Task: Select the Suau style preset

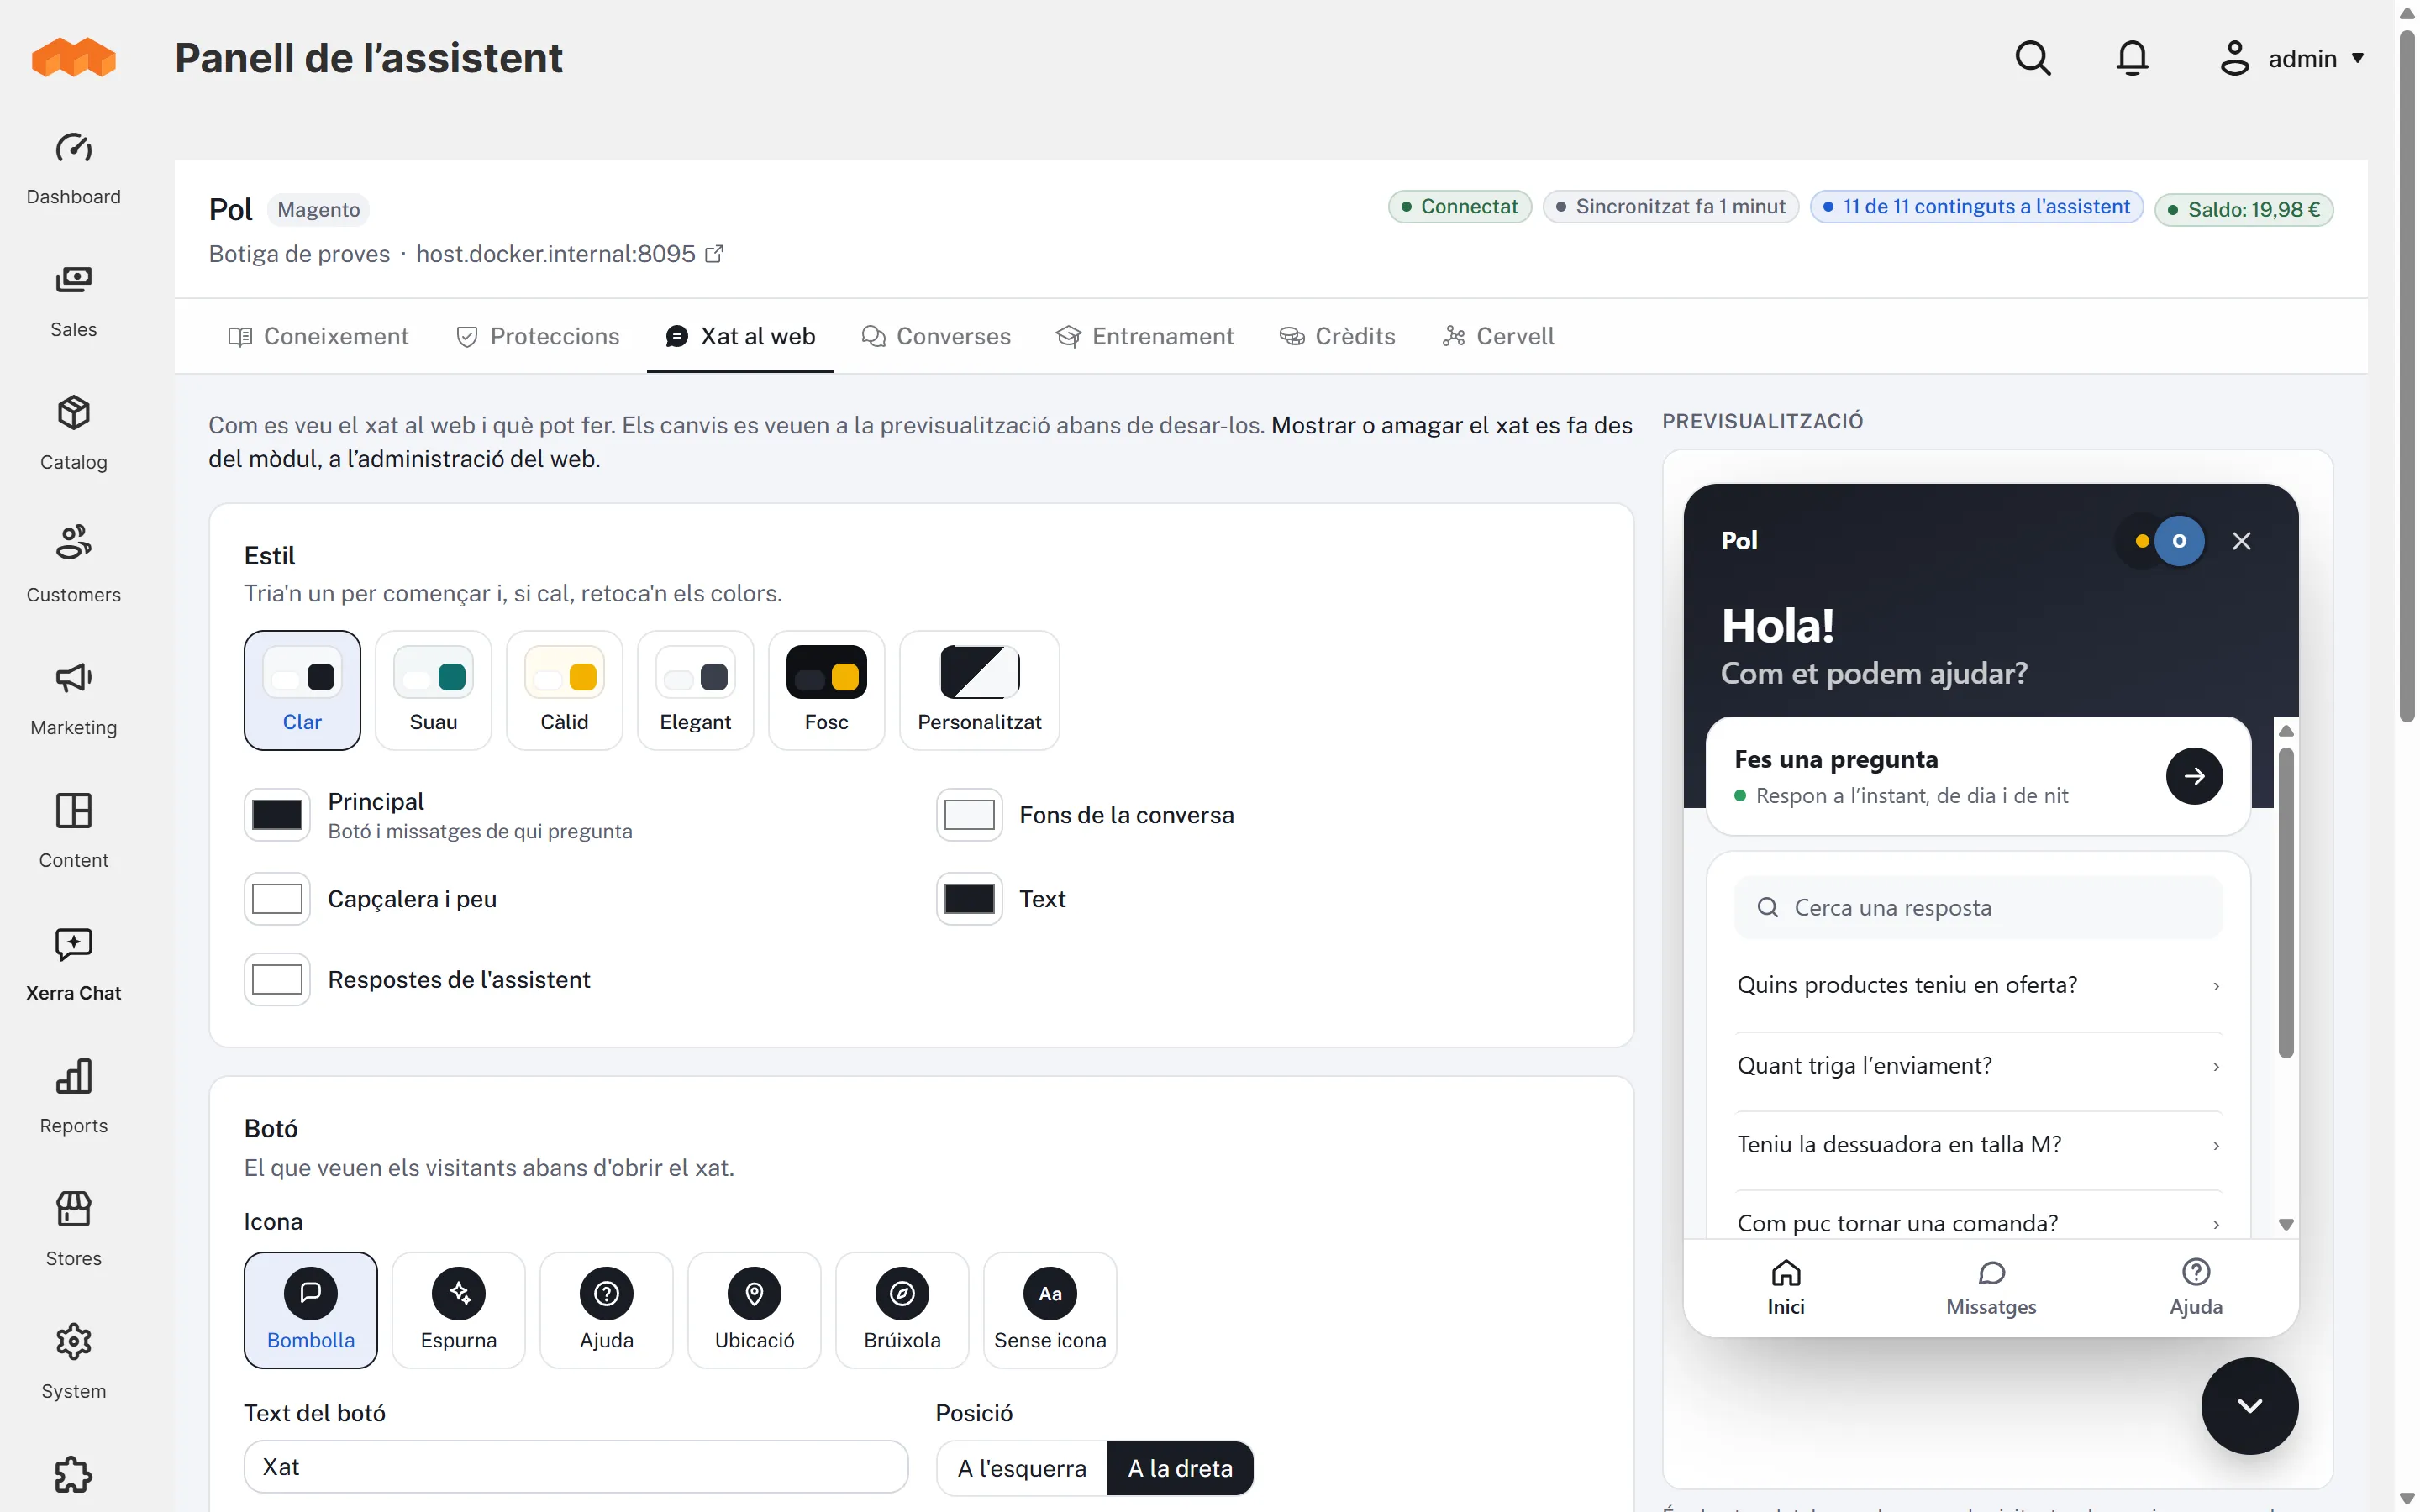Action: (433, 690)
